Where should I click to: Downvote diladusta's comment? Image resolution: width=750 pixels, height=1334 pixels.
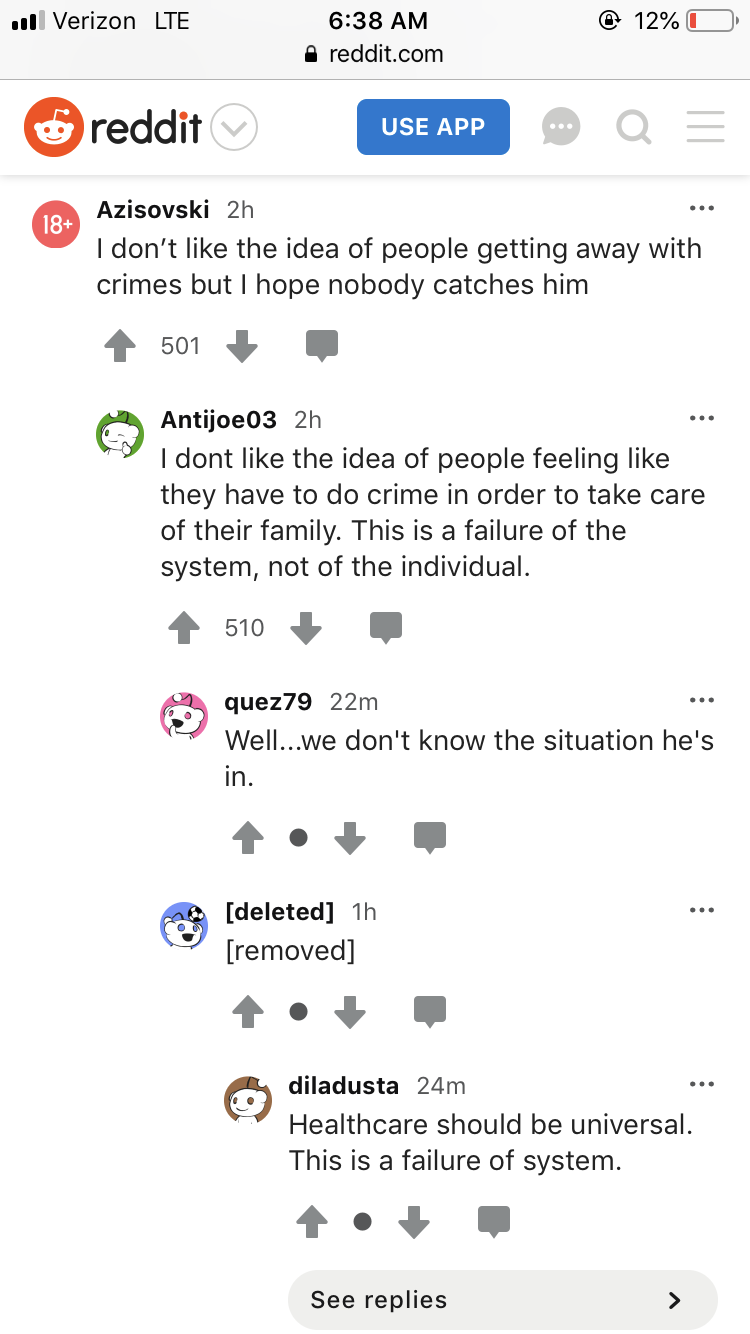click(x=414, y=1222)
